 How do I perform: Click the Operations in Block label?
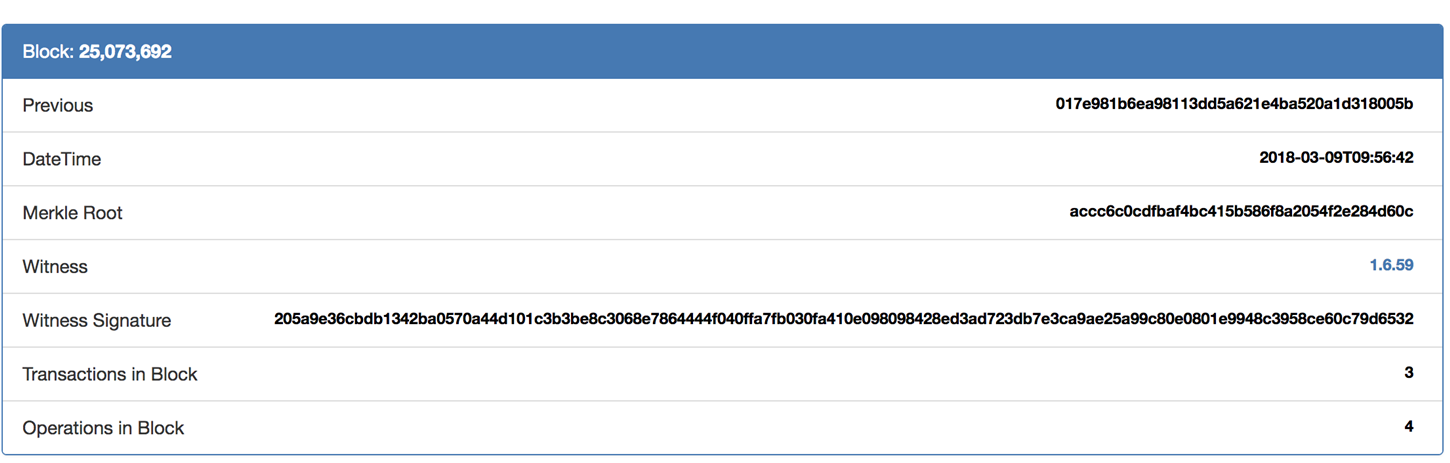[103, 428]
